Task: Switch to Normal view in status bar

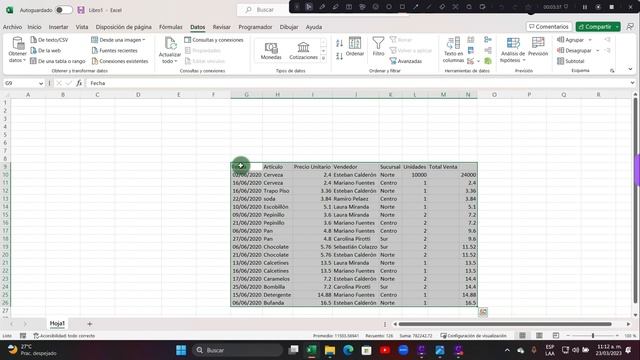Action: [522, 336]
